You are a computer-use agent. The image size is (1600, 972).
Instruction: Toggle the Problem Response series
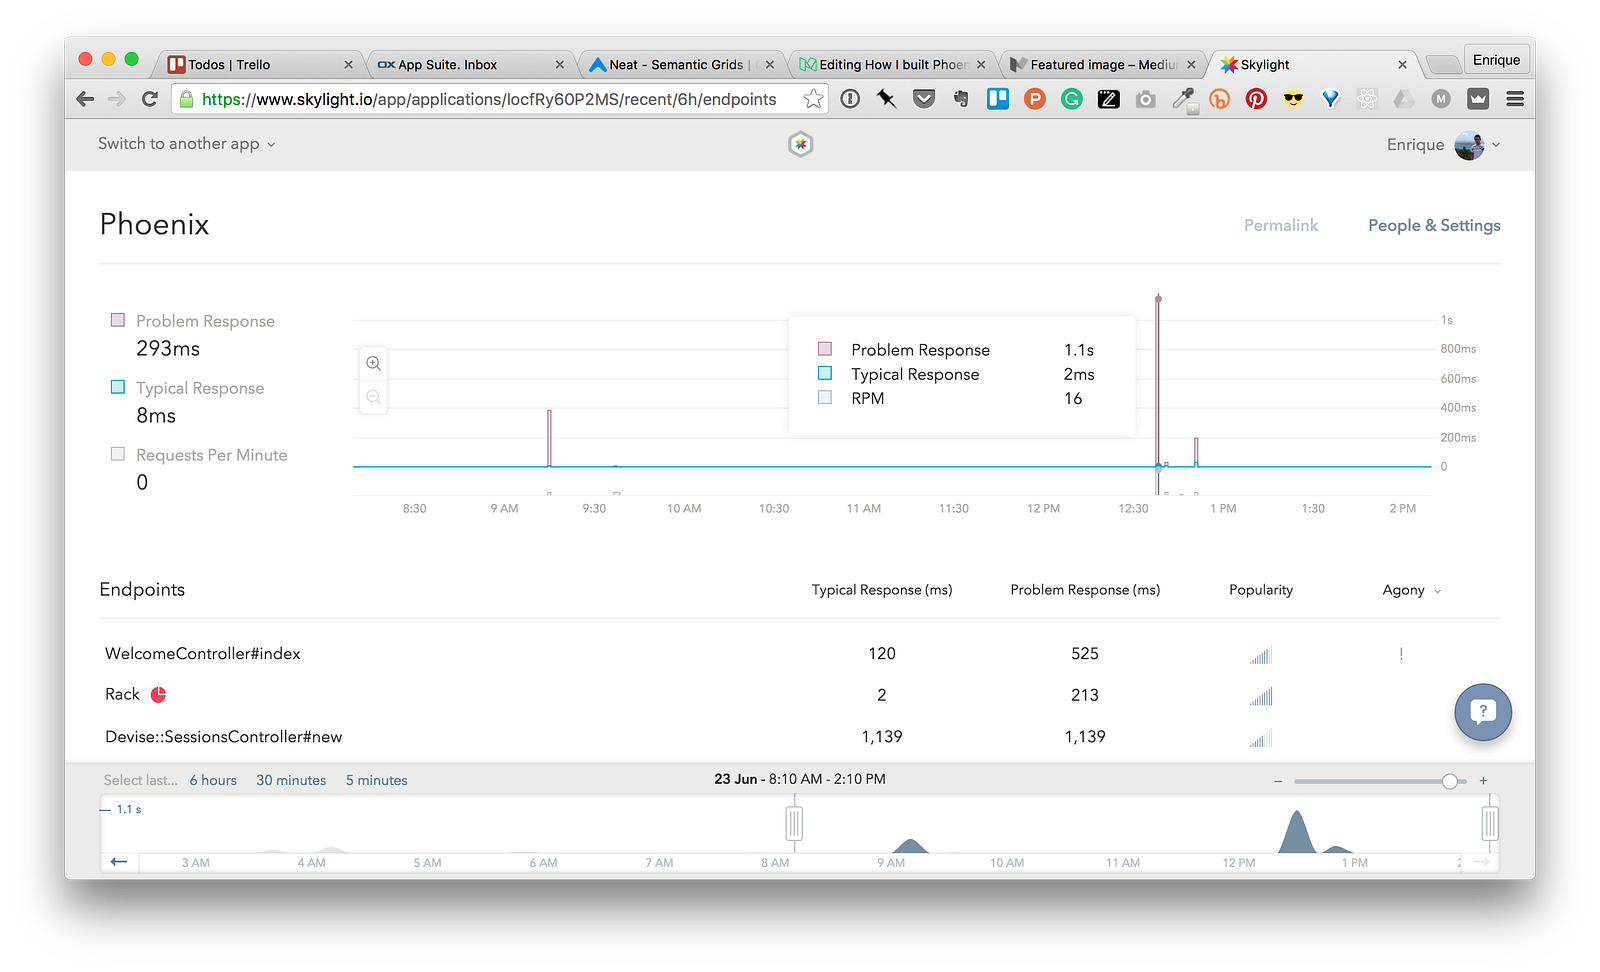[x=118, y=320]
